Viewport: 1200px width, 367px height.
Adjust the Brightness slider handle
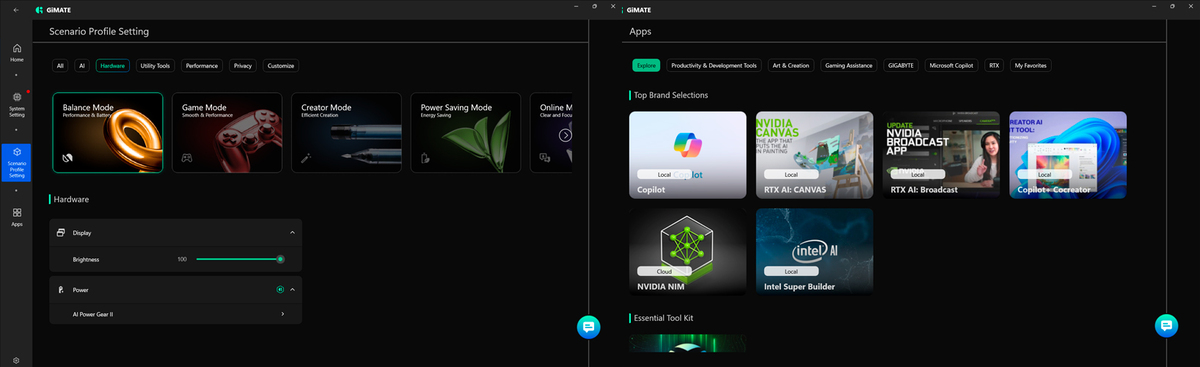coord(280,259)
